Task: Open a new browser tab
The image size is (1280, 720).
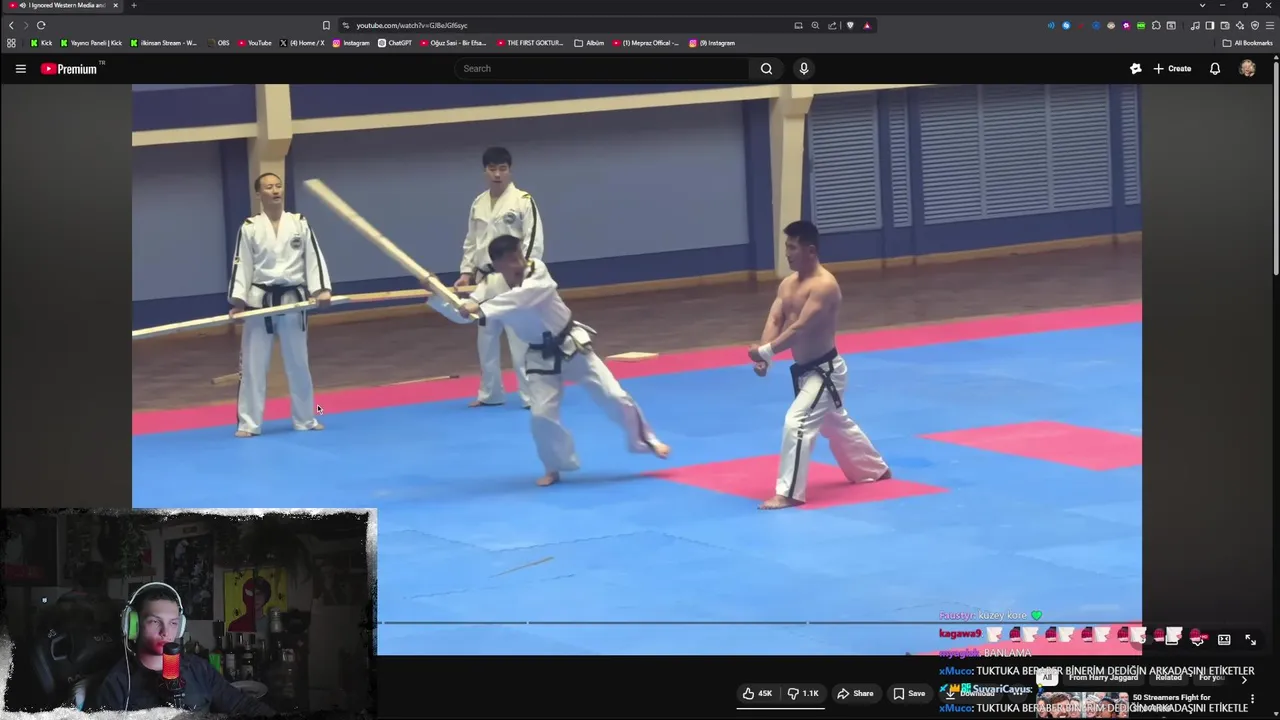Action: (134, 5)
